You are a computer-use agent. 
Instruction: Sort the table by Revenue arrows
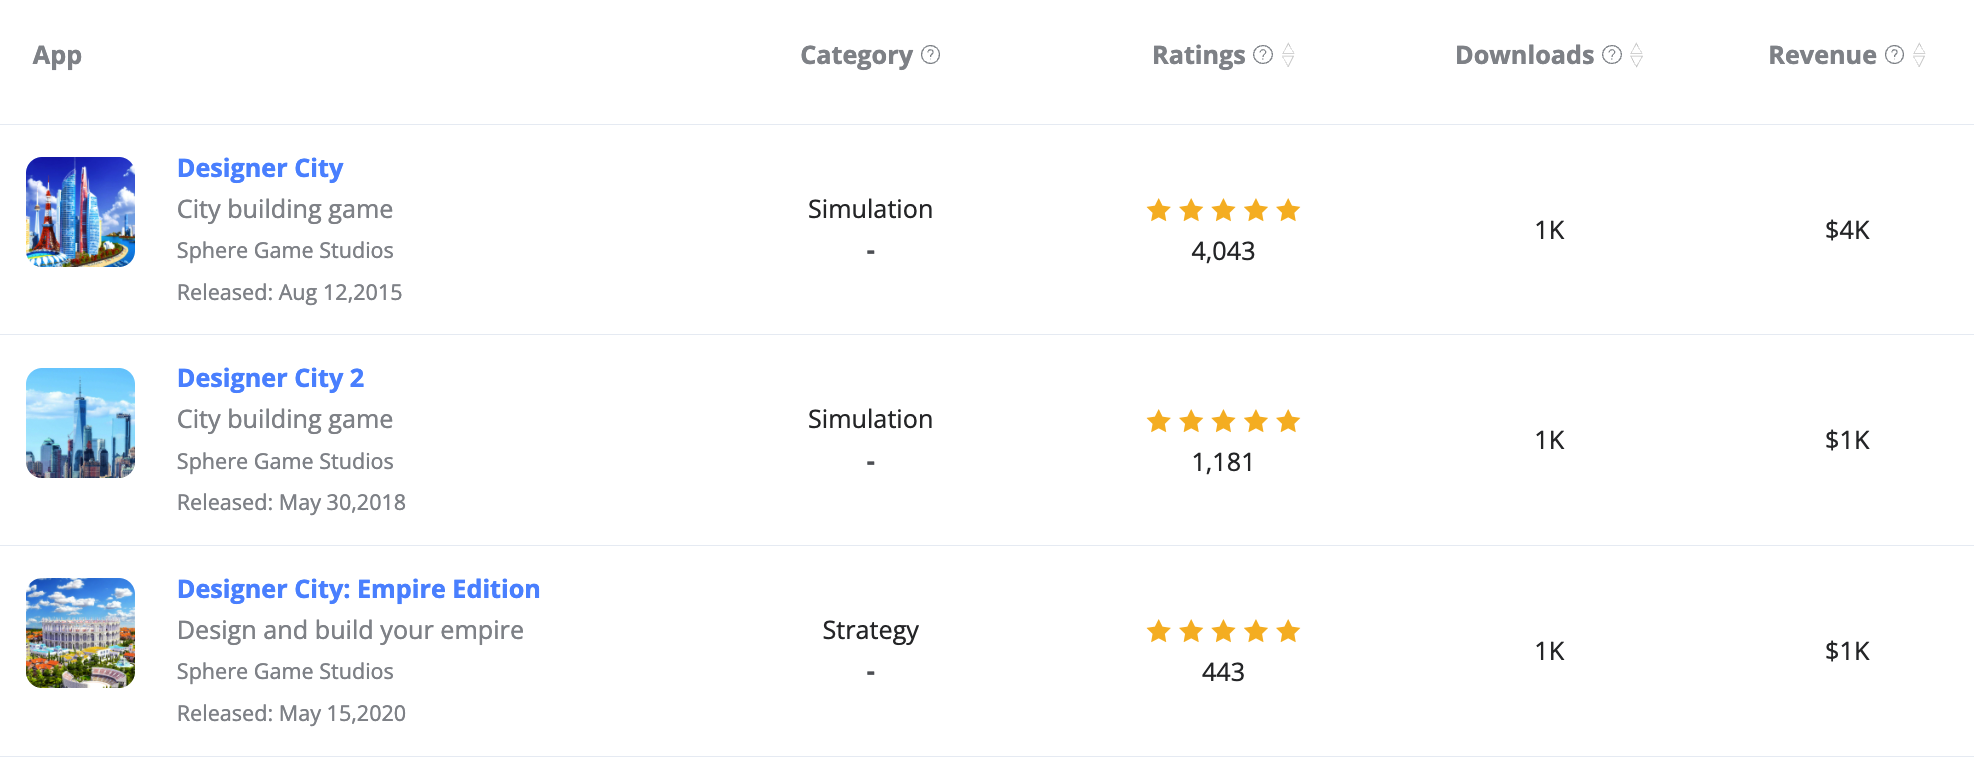[1919, 55]
